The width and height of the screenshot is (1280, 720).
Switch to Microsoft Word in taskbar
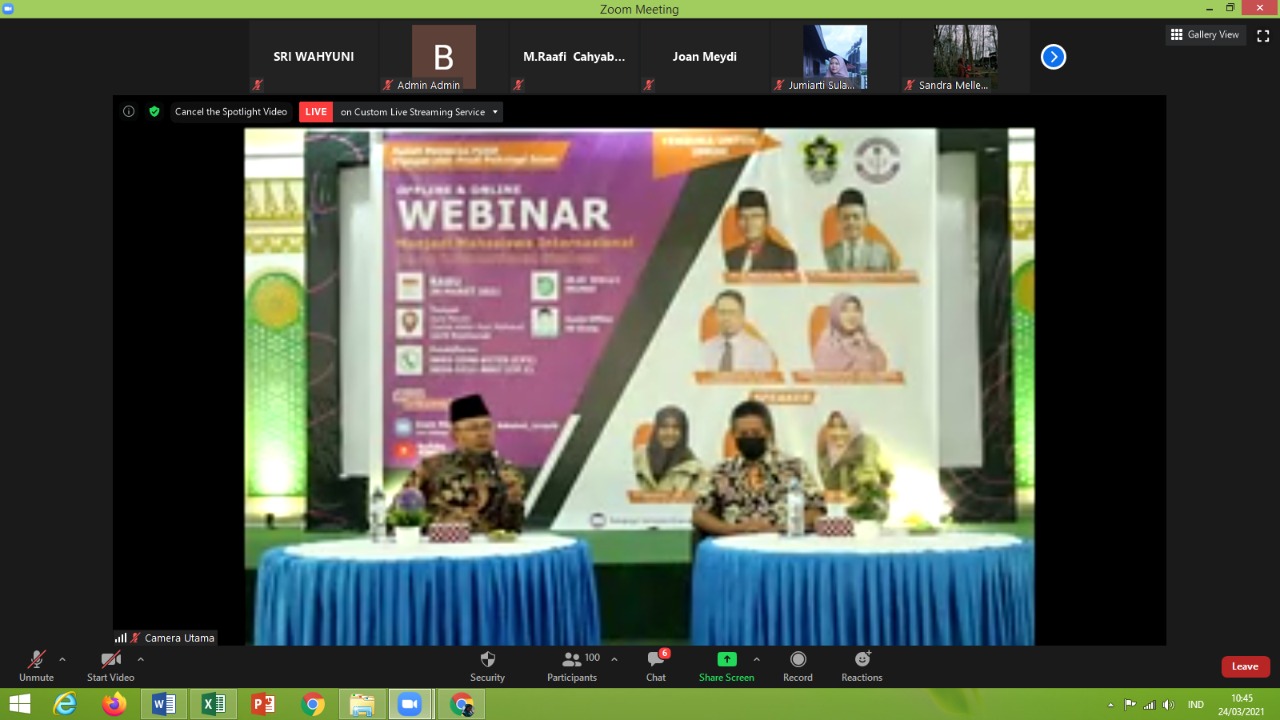click(164, 704)
